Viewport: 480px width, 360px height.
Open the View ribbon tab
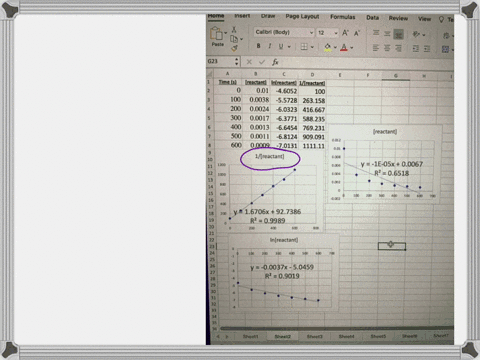click(424, 19)
